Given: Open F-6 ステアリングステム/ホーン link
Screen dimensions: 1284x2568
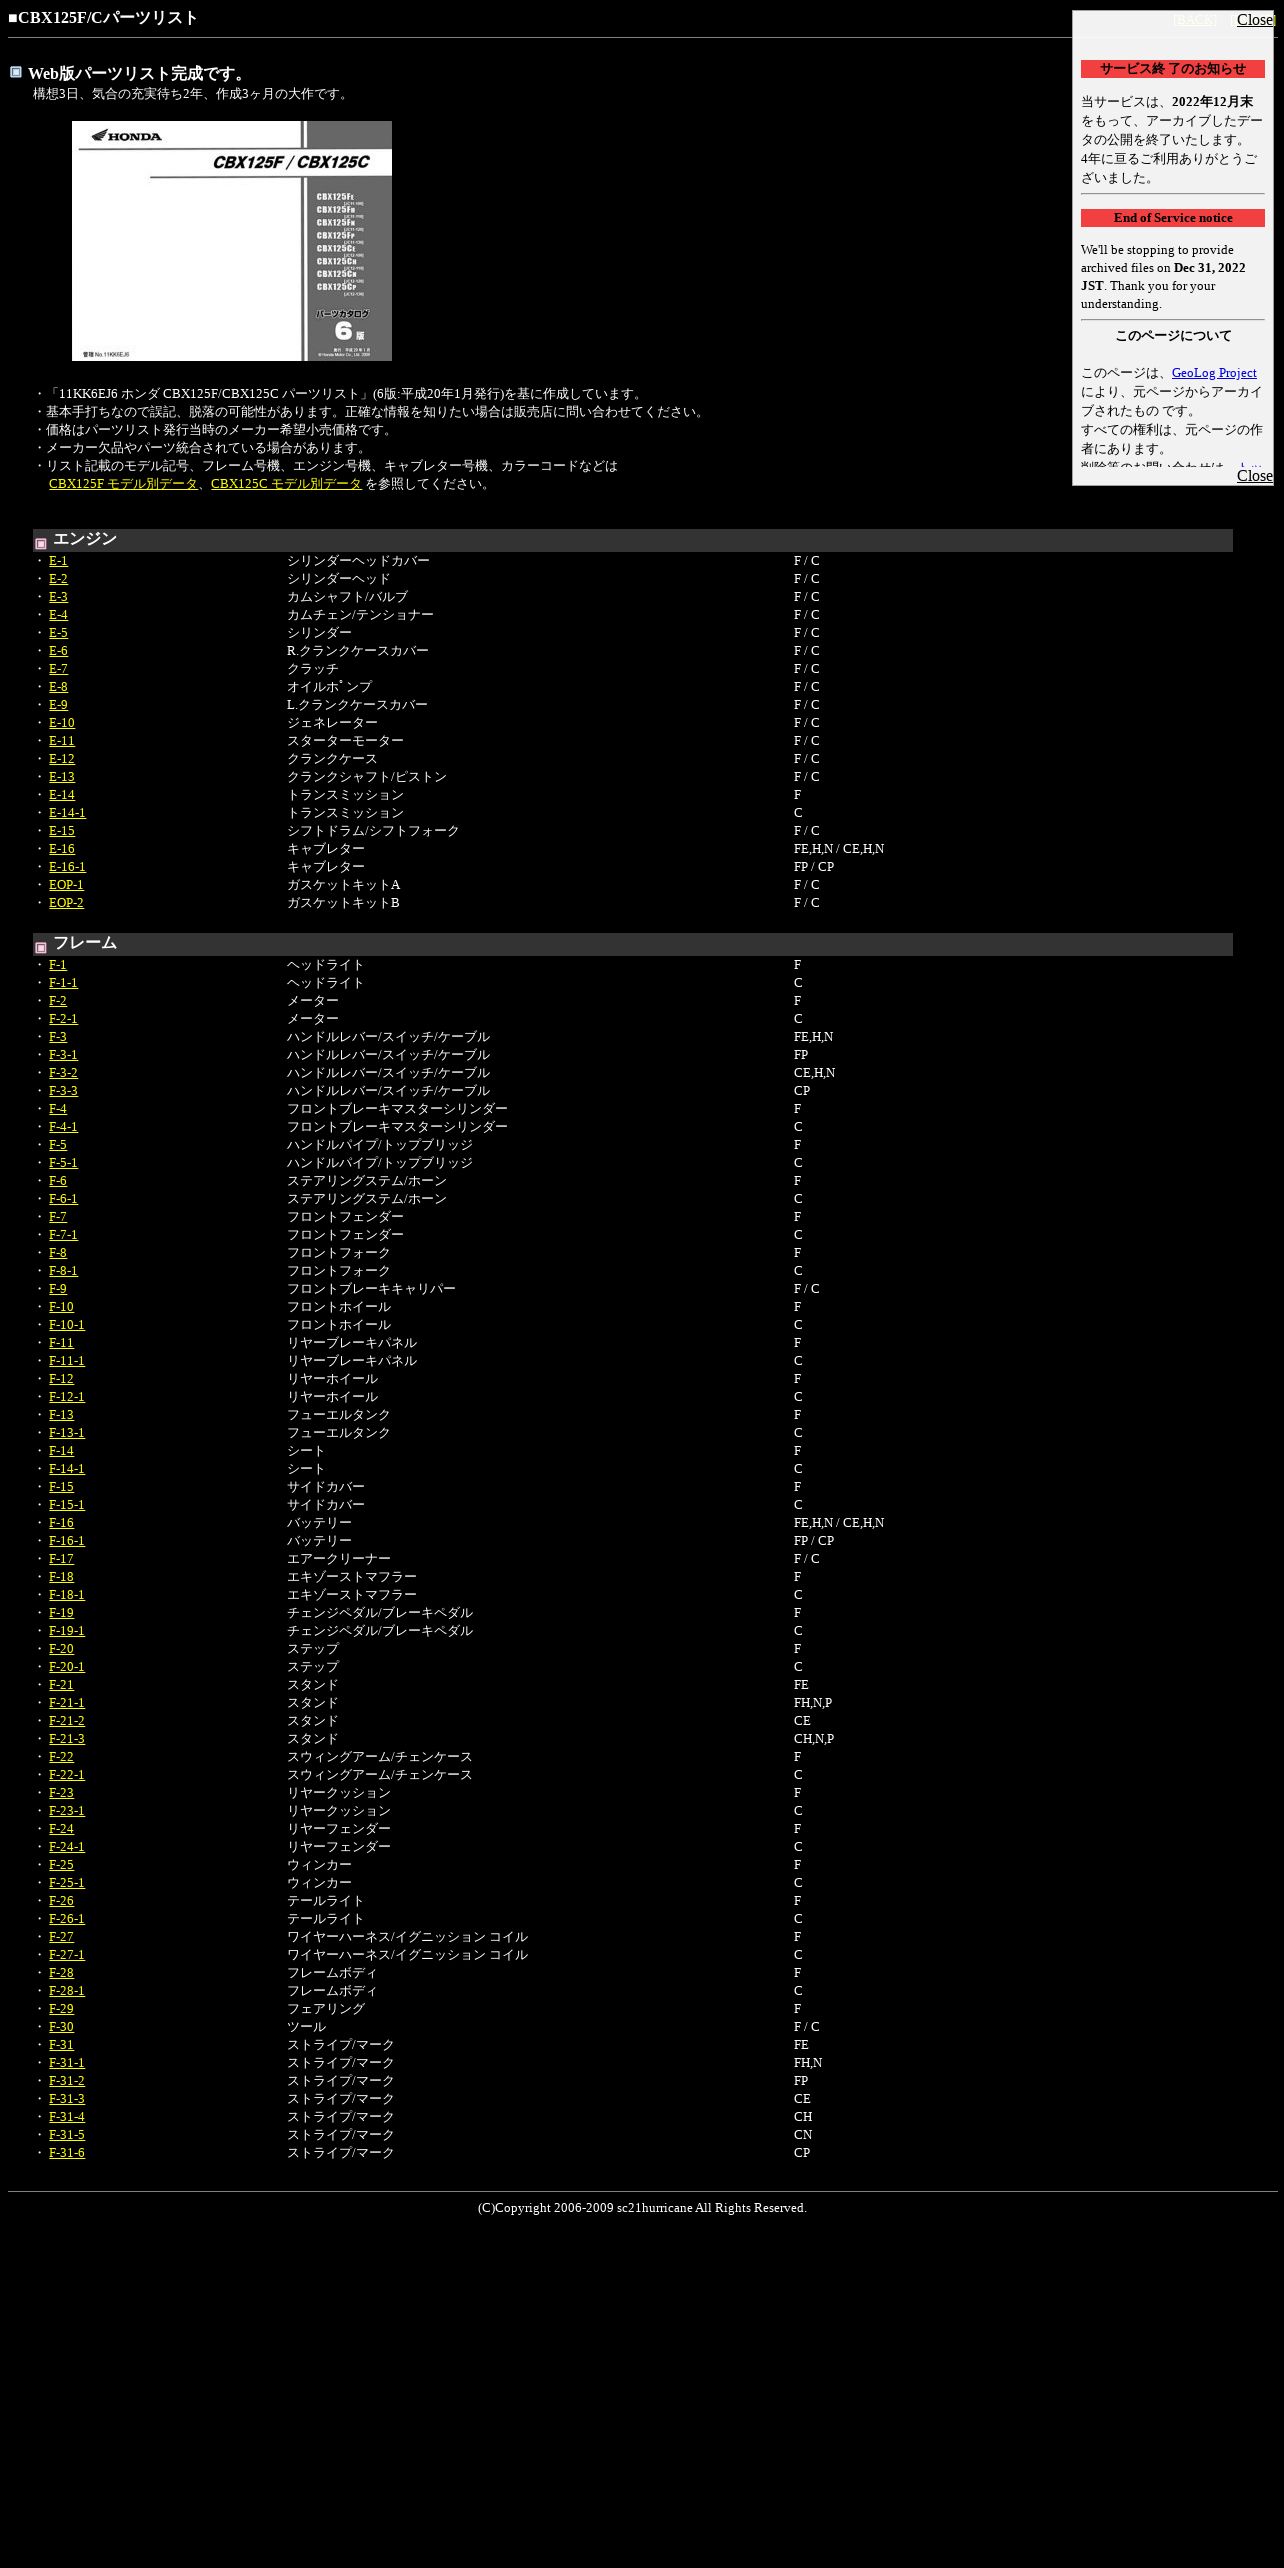Looking at the screenshot, I should [58, 1181].
